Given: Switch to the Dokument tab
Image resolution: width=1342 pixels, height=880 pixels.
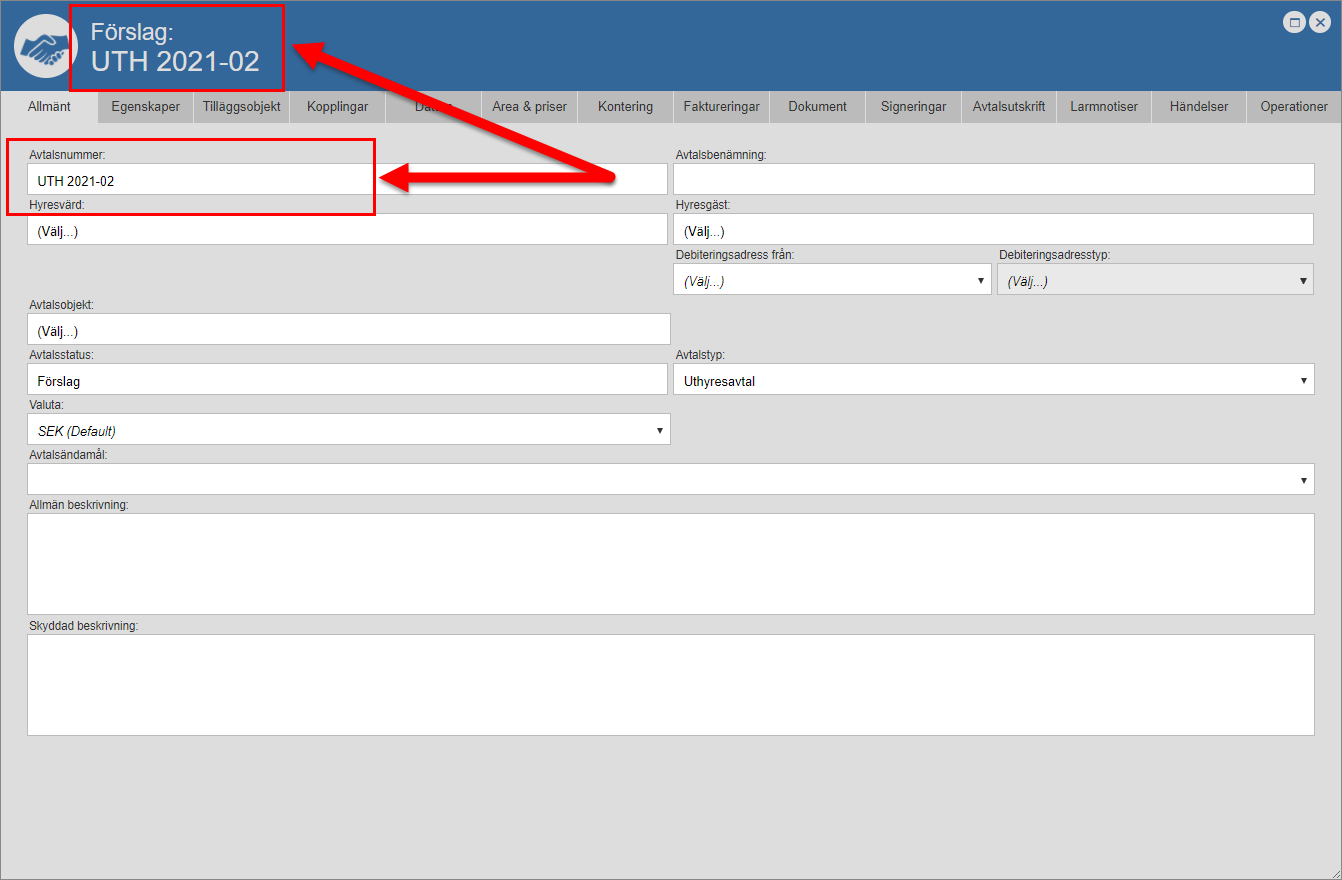Looking at the screenshot, I should (817, 107).
